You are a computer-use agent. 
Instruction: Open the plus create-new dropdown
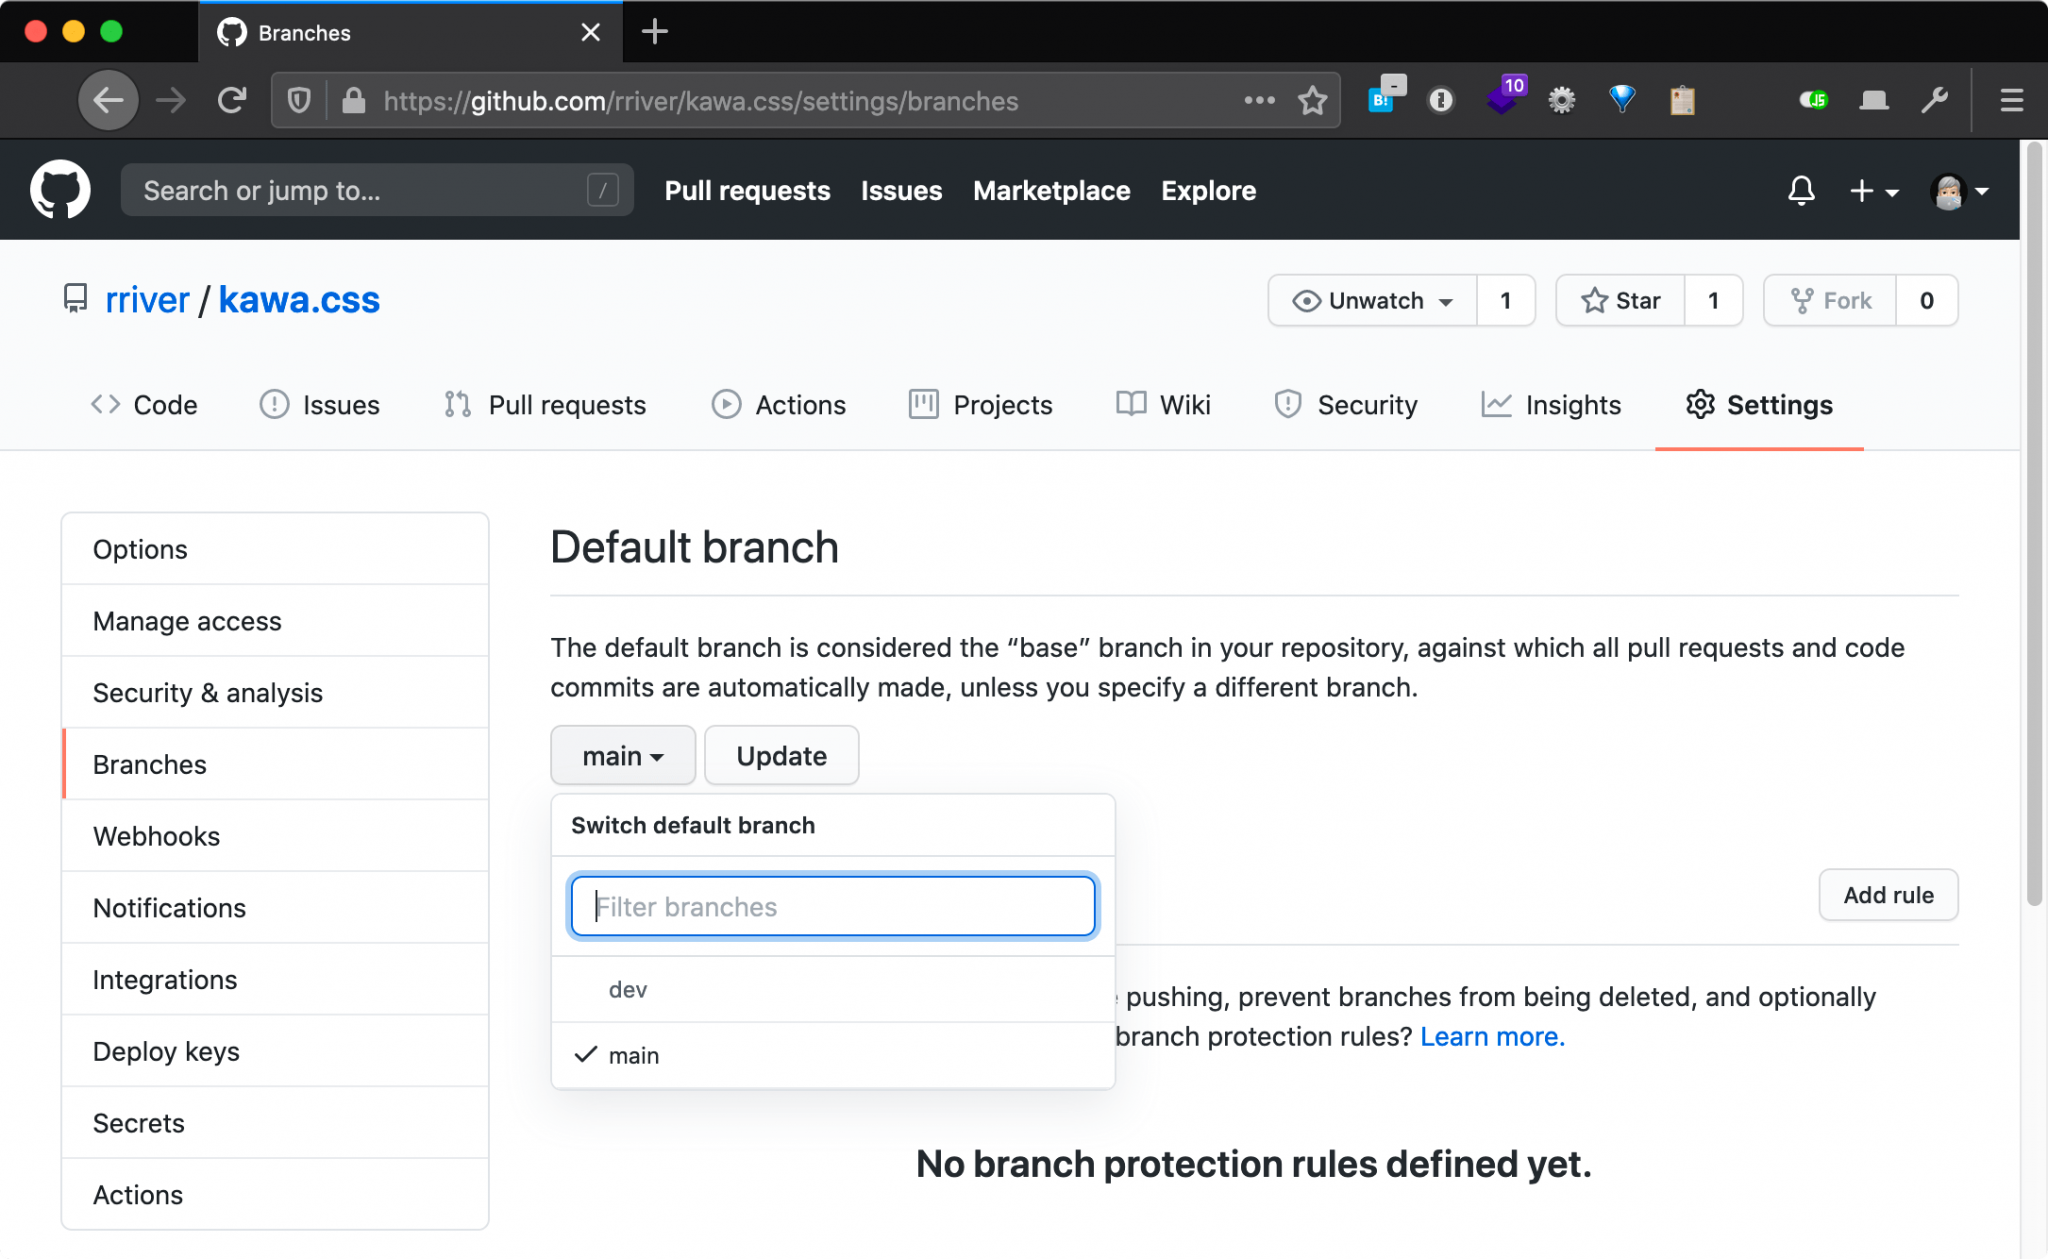click(1872, 190)
